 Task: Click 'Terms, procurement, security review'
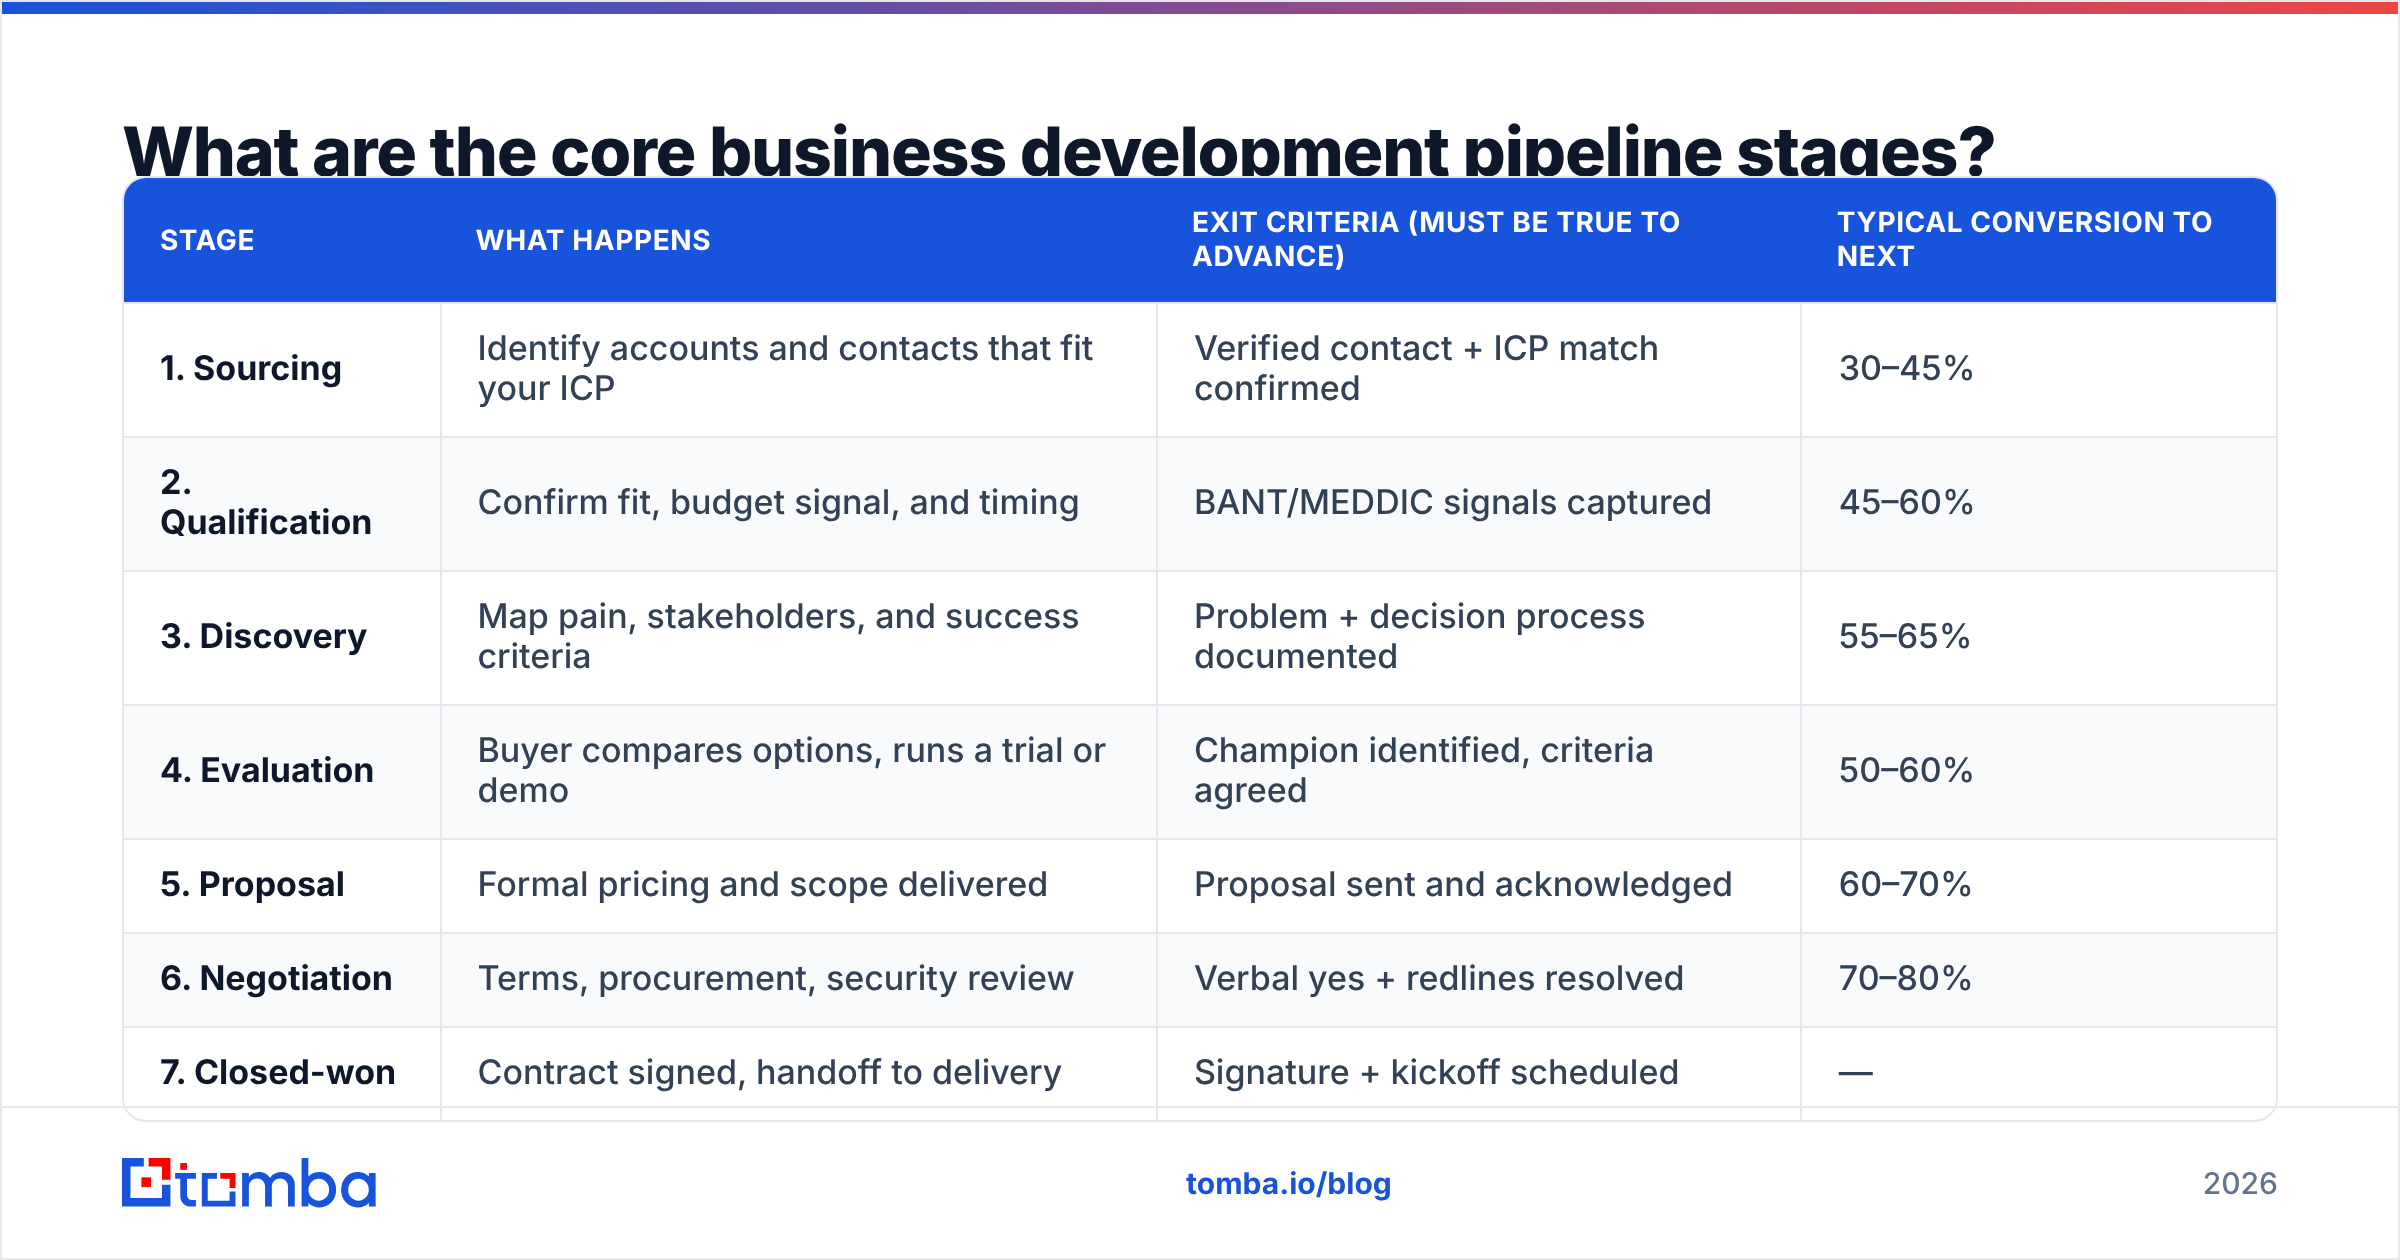click(x=775, y=978)
